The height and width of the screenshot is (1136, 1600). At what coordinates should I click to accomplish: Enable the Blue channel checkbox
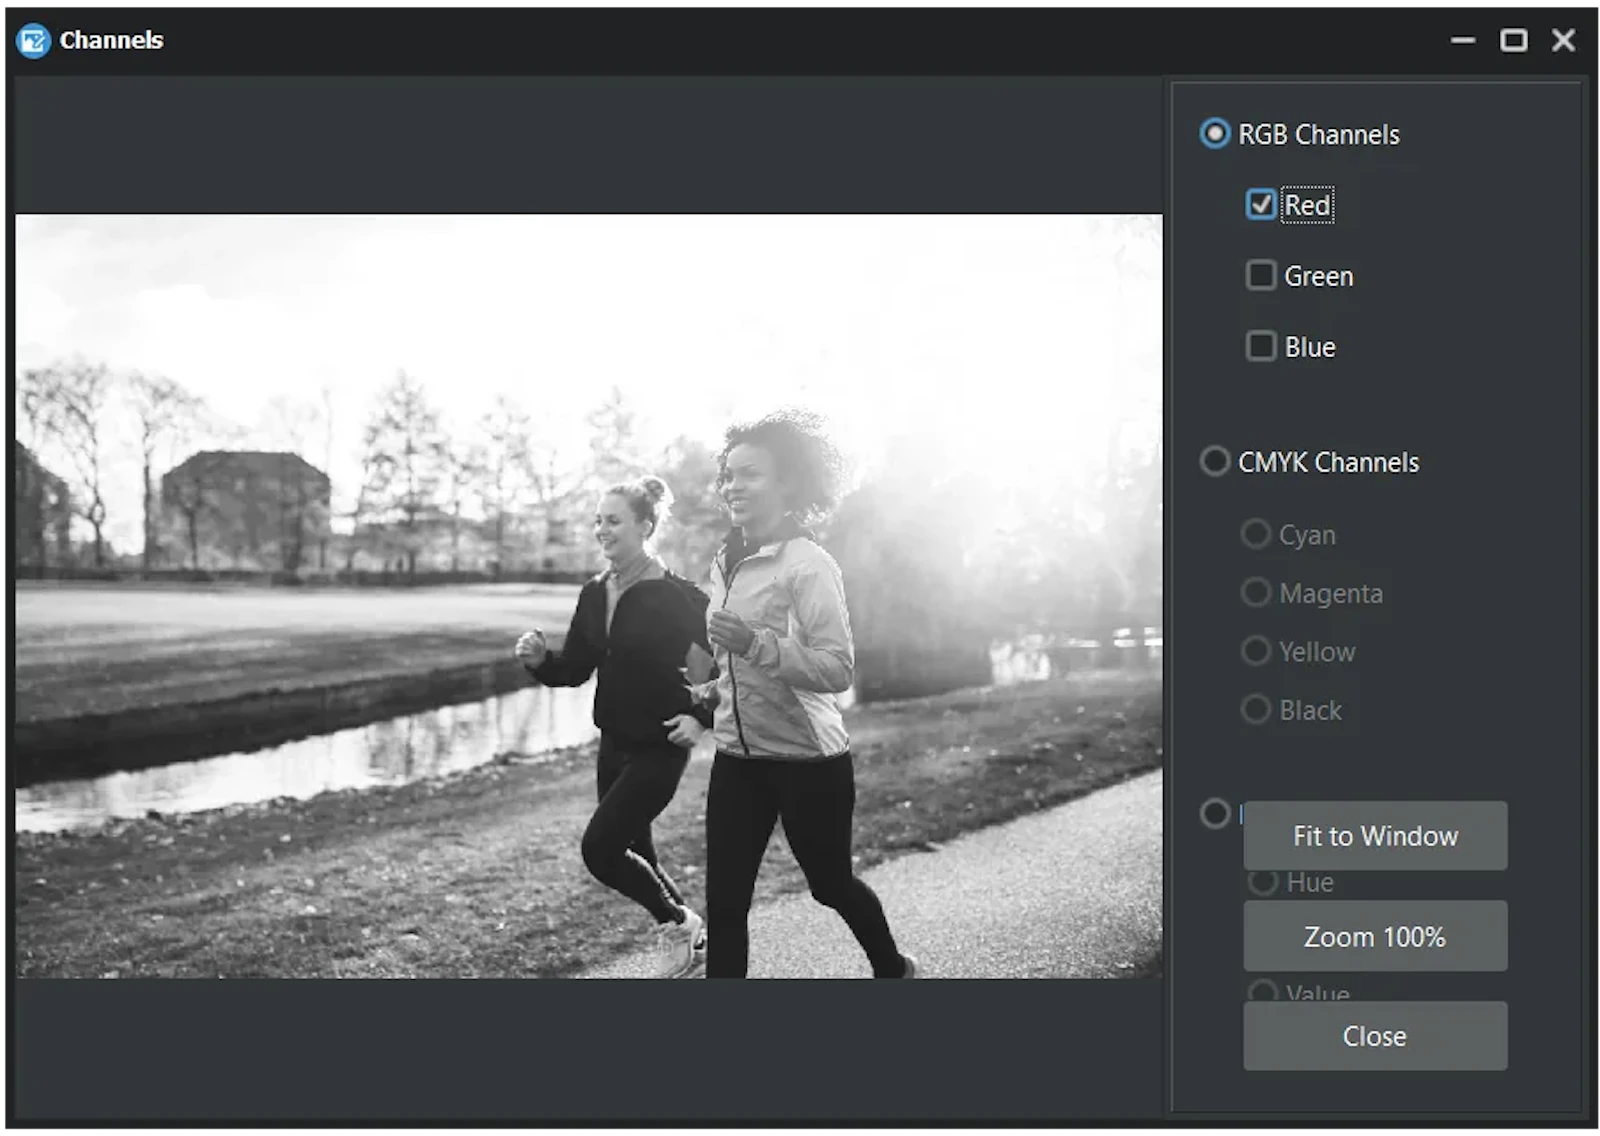pos(1260,346)
